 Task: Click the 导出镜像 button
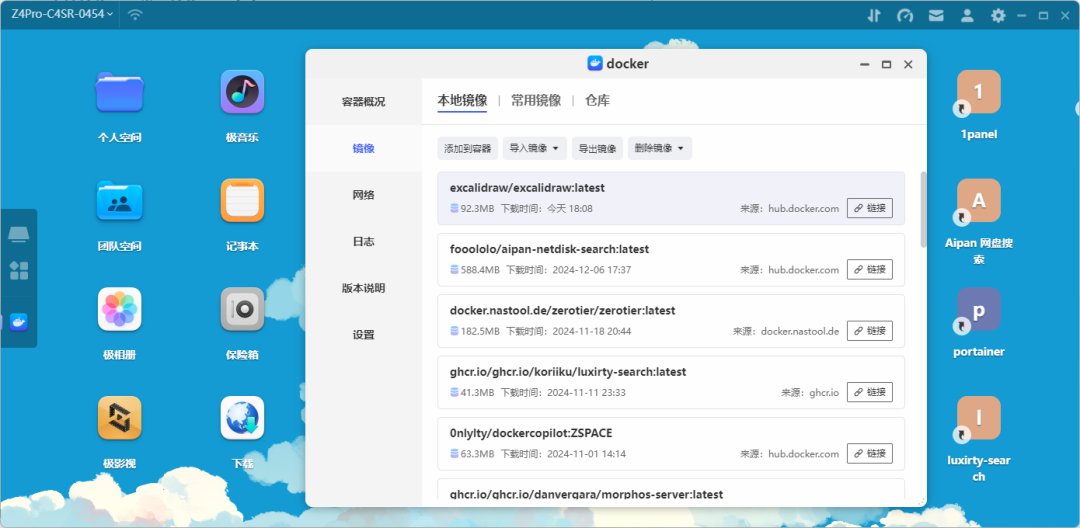597,148
